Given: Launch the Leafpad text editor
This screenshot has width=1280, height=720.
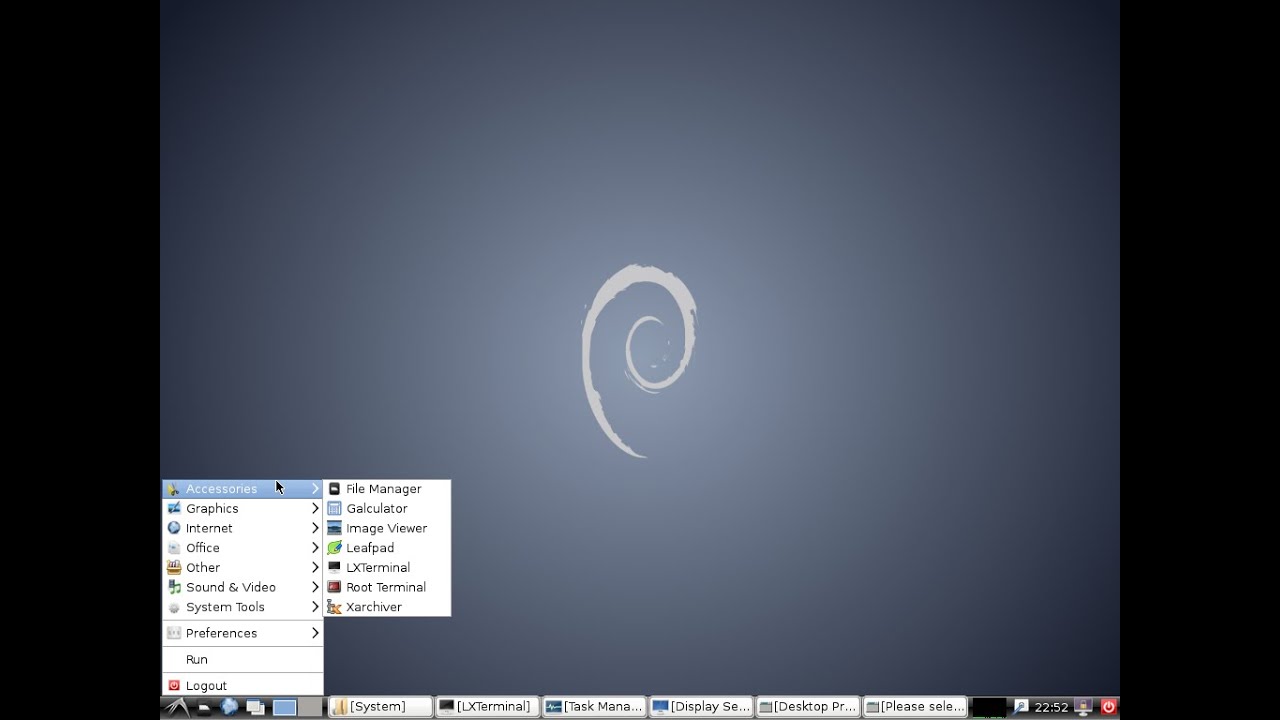Looking at the screenshot, I should [x=386, y=548].
